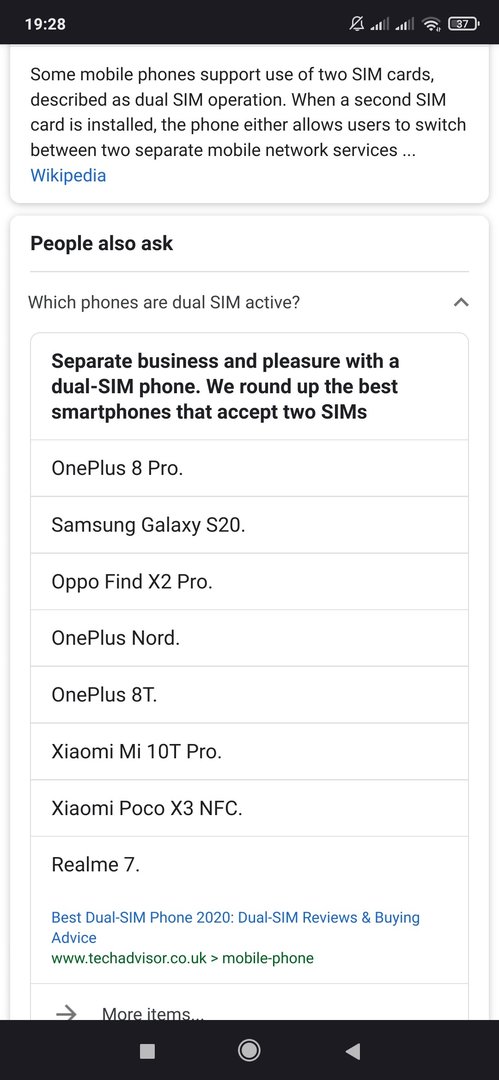Select Xiaomi Mi 10T Pro entry
This screenshot has width=499, height=1080.
coord(250,751)
